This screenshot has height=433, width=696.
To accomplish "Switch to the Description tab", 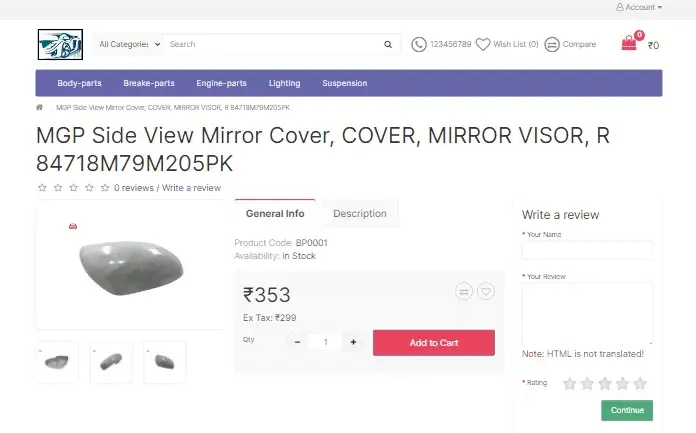I will coord(359,213).
